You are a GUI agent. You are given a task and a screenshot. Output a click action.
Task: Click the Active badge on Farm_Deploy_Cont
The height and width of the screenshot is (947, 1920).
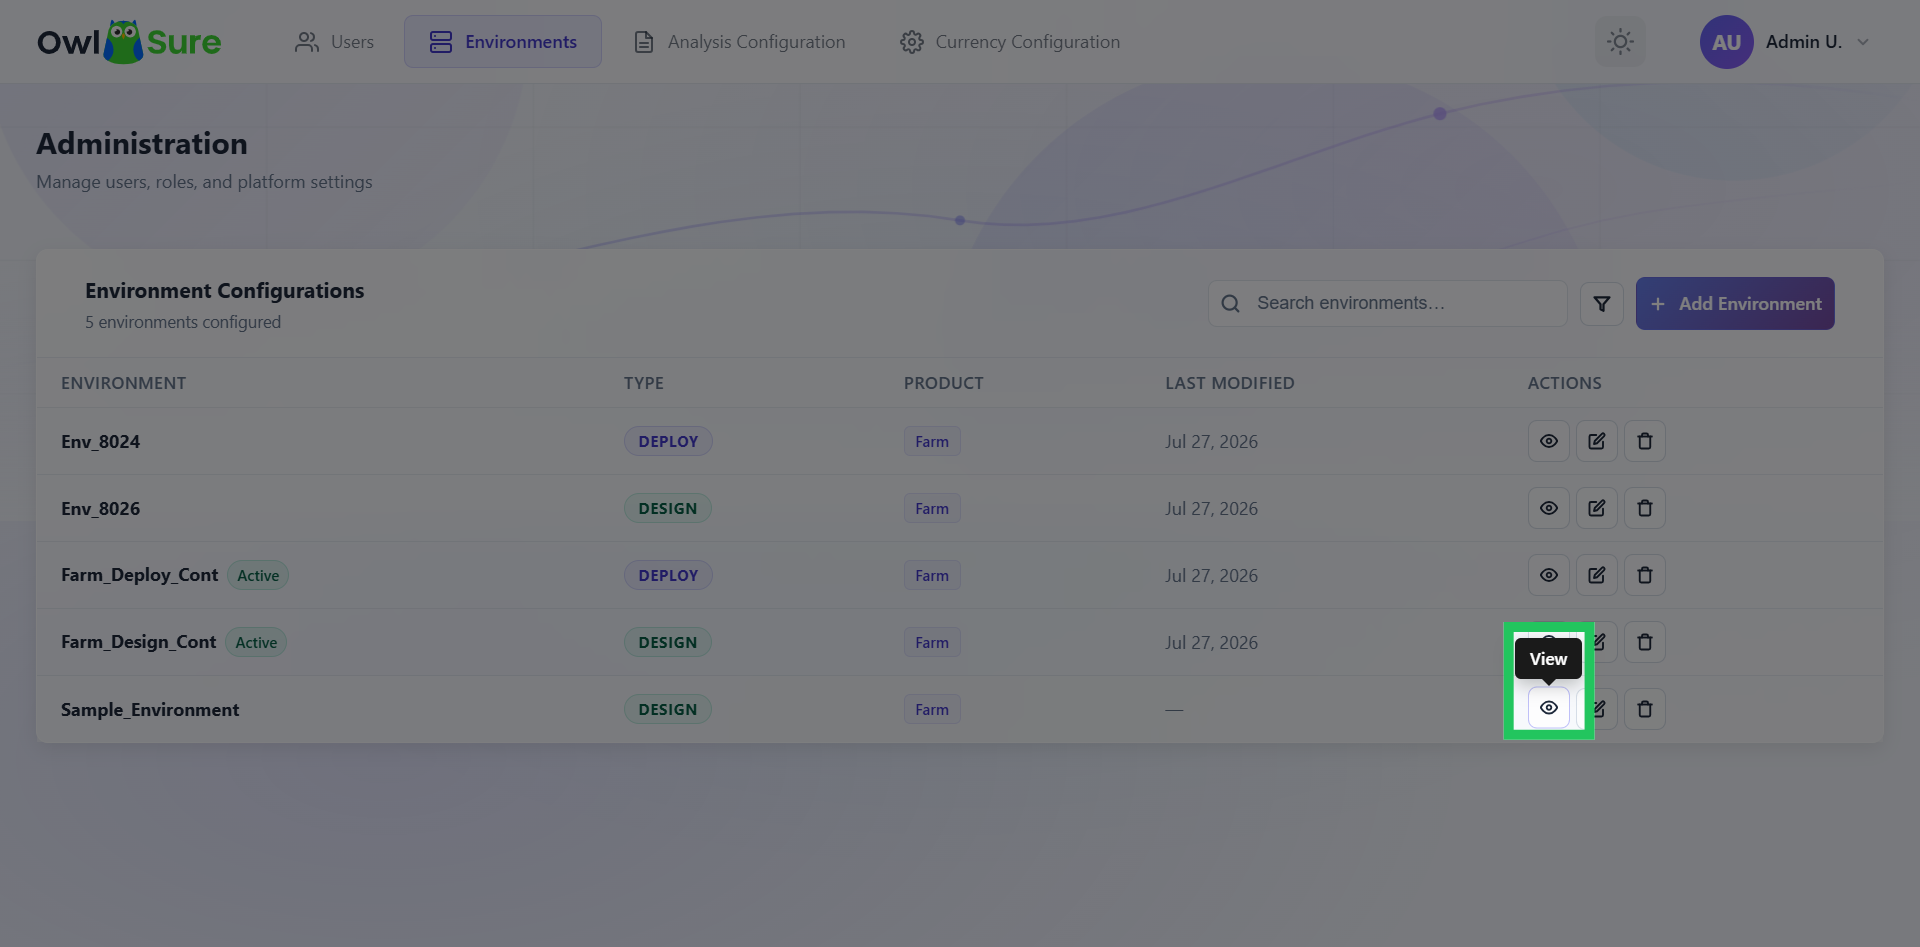pos(258,575)
